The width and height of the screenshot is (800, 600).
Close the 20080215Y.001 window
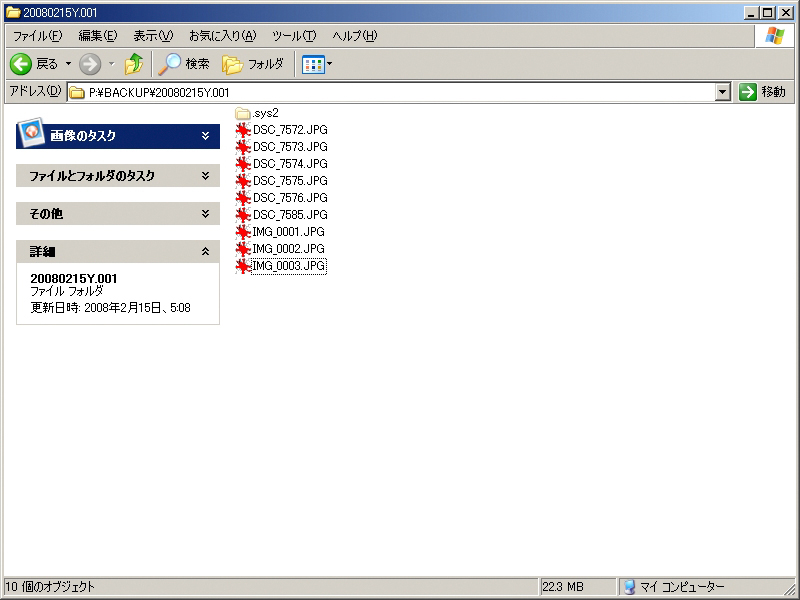coord(786,13)
